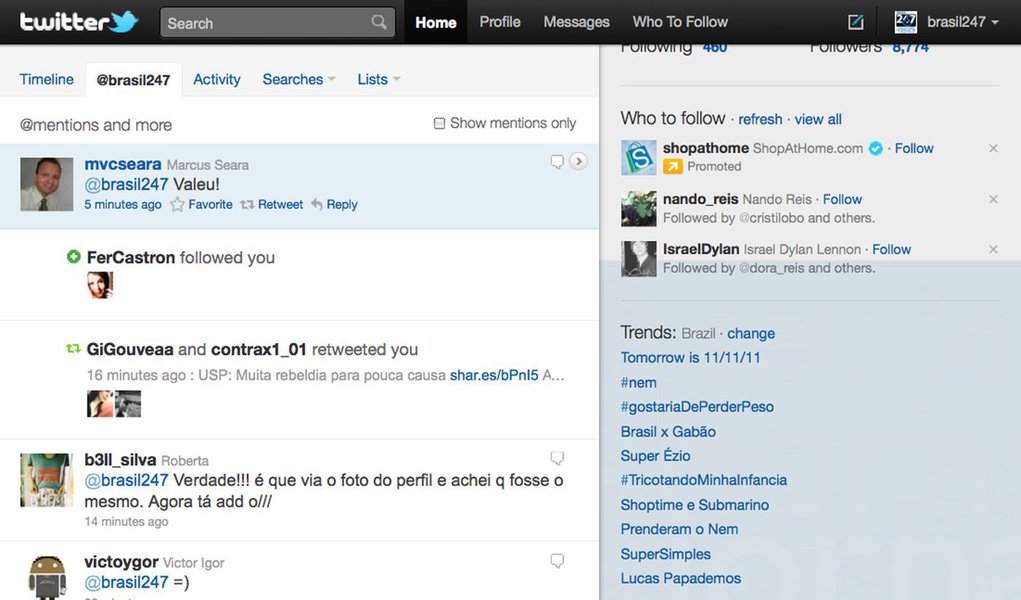Open Who To Follow in top navigation
The image size is (1021, 600).
[x=680, y=22]
